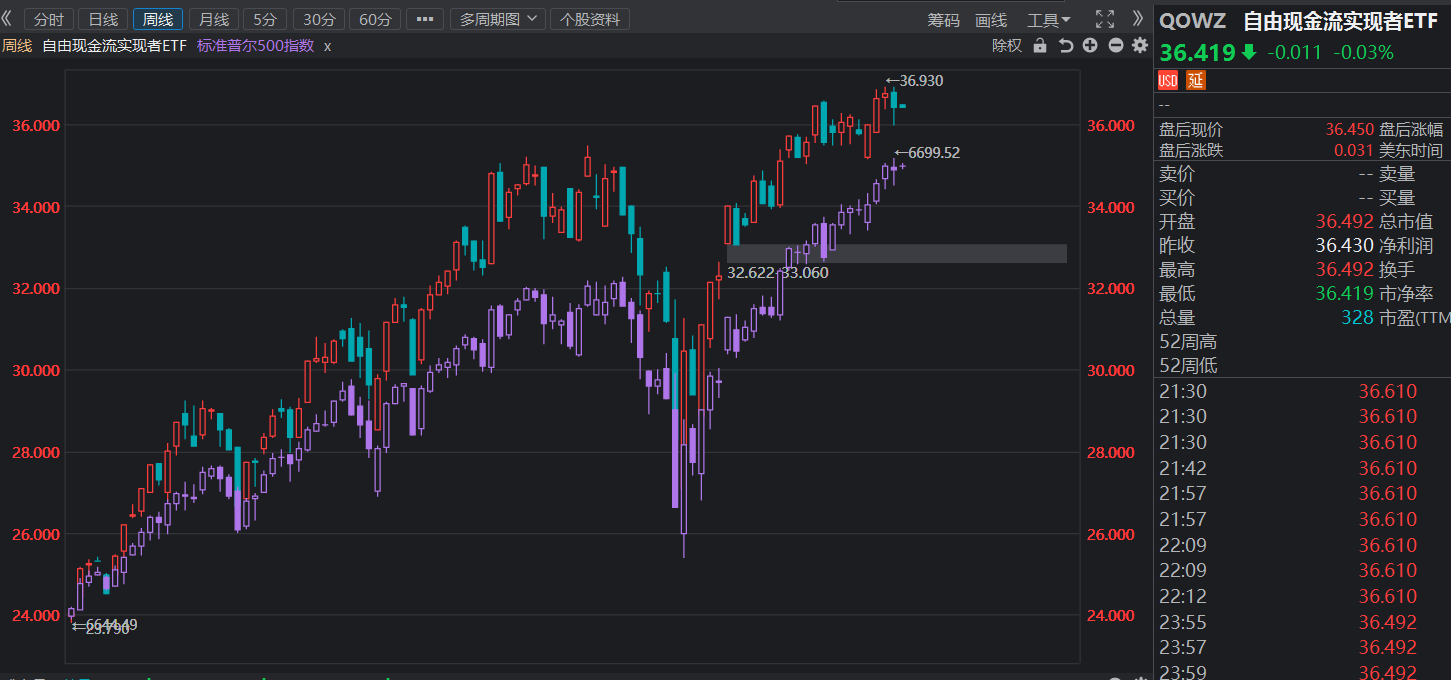
Task: Switch to 日线 daily chart
Action: click(x=103, y=19)
